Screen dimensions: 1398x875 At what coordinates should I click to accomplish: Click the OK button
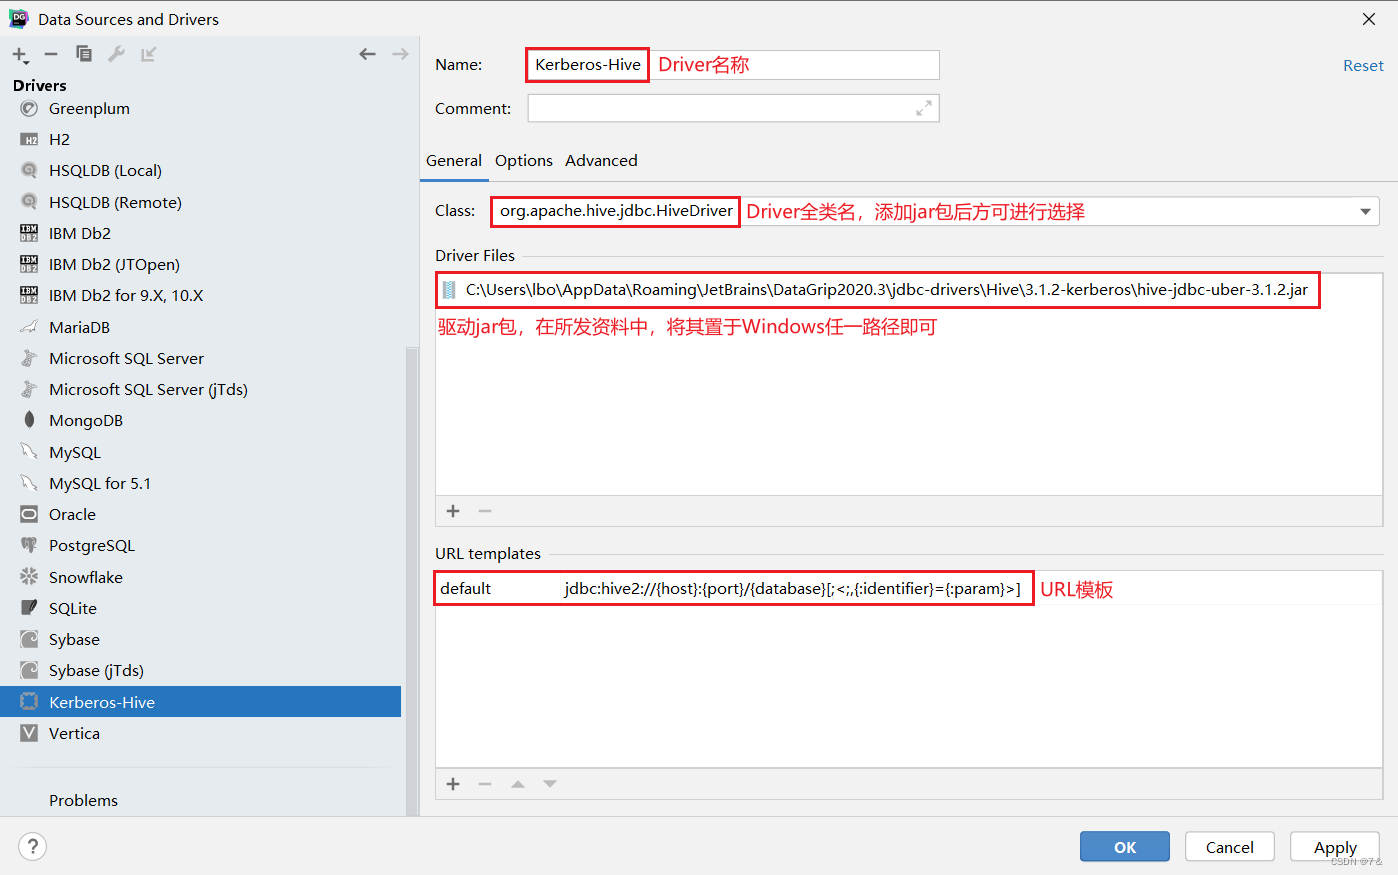click(1125, 847)
